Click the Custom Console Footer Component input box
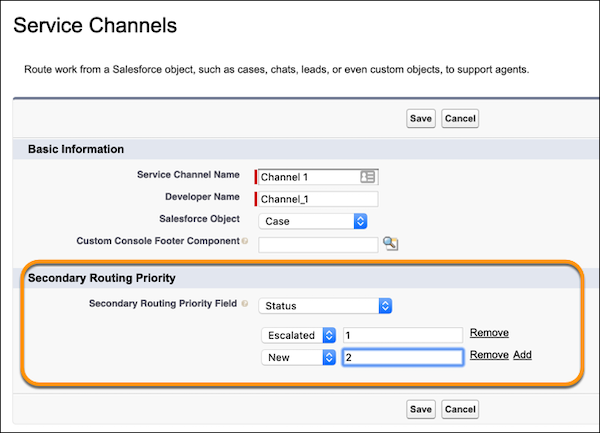Image resolution: width=600 pixels, height=433 pixels. click(x=318, y=243)
